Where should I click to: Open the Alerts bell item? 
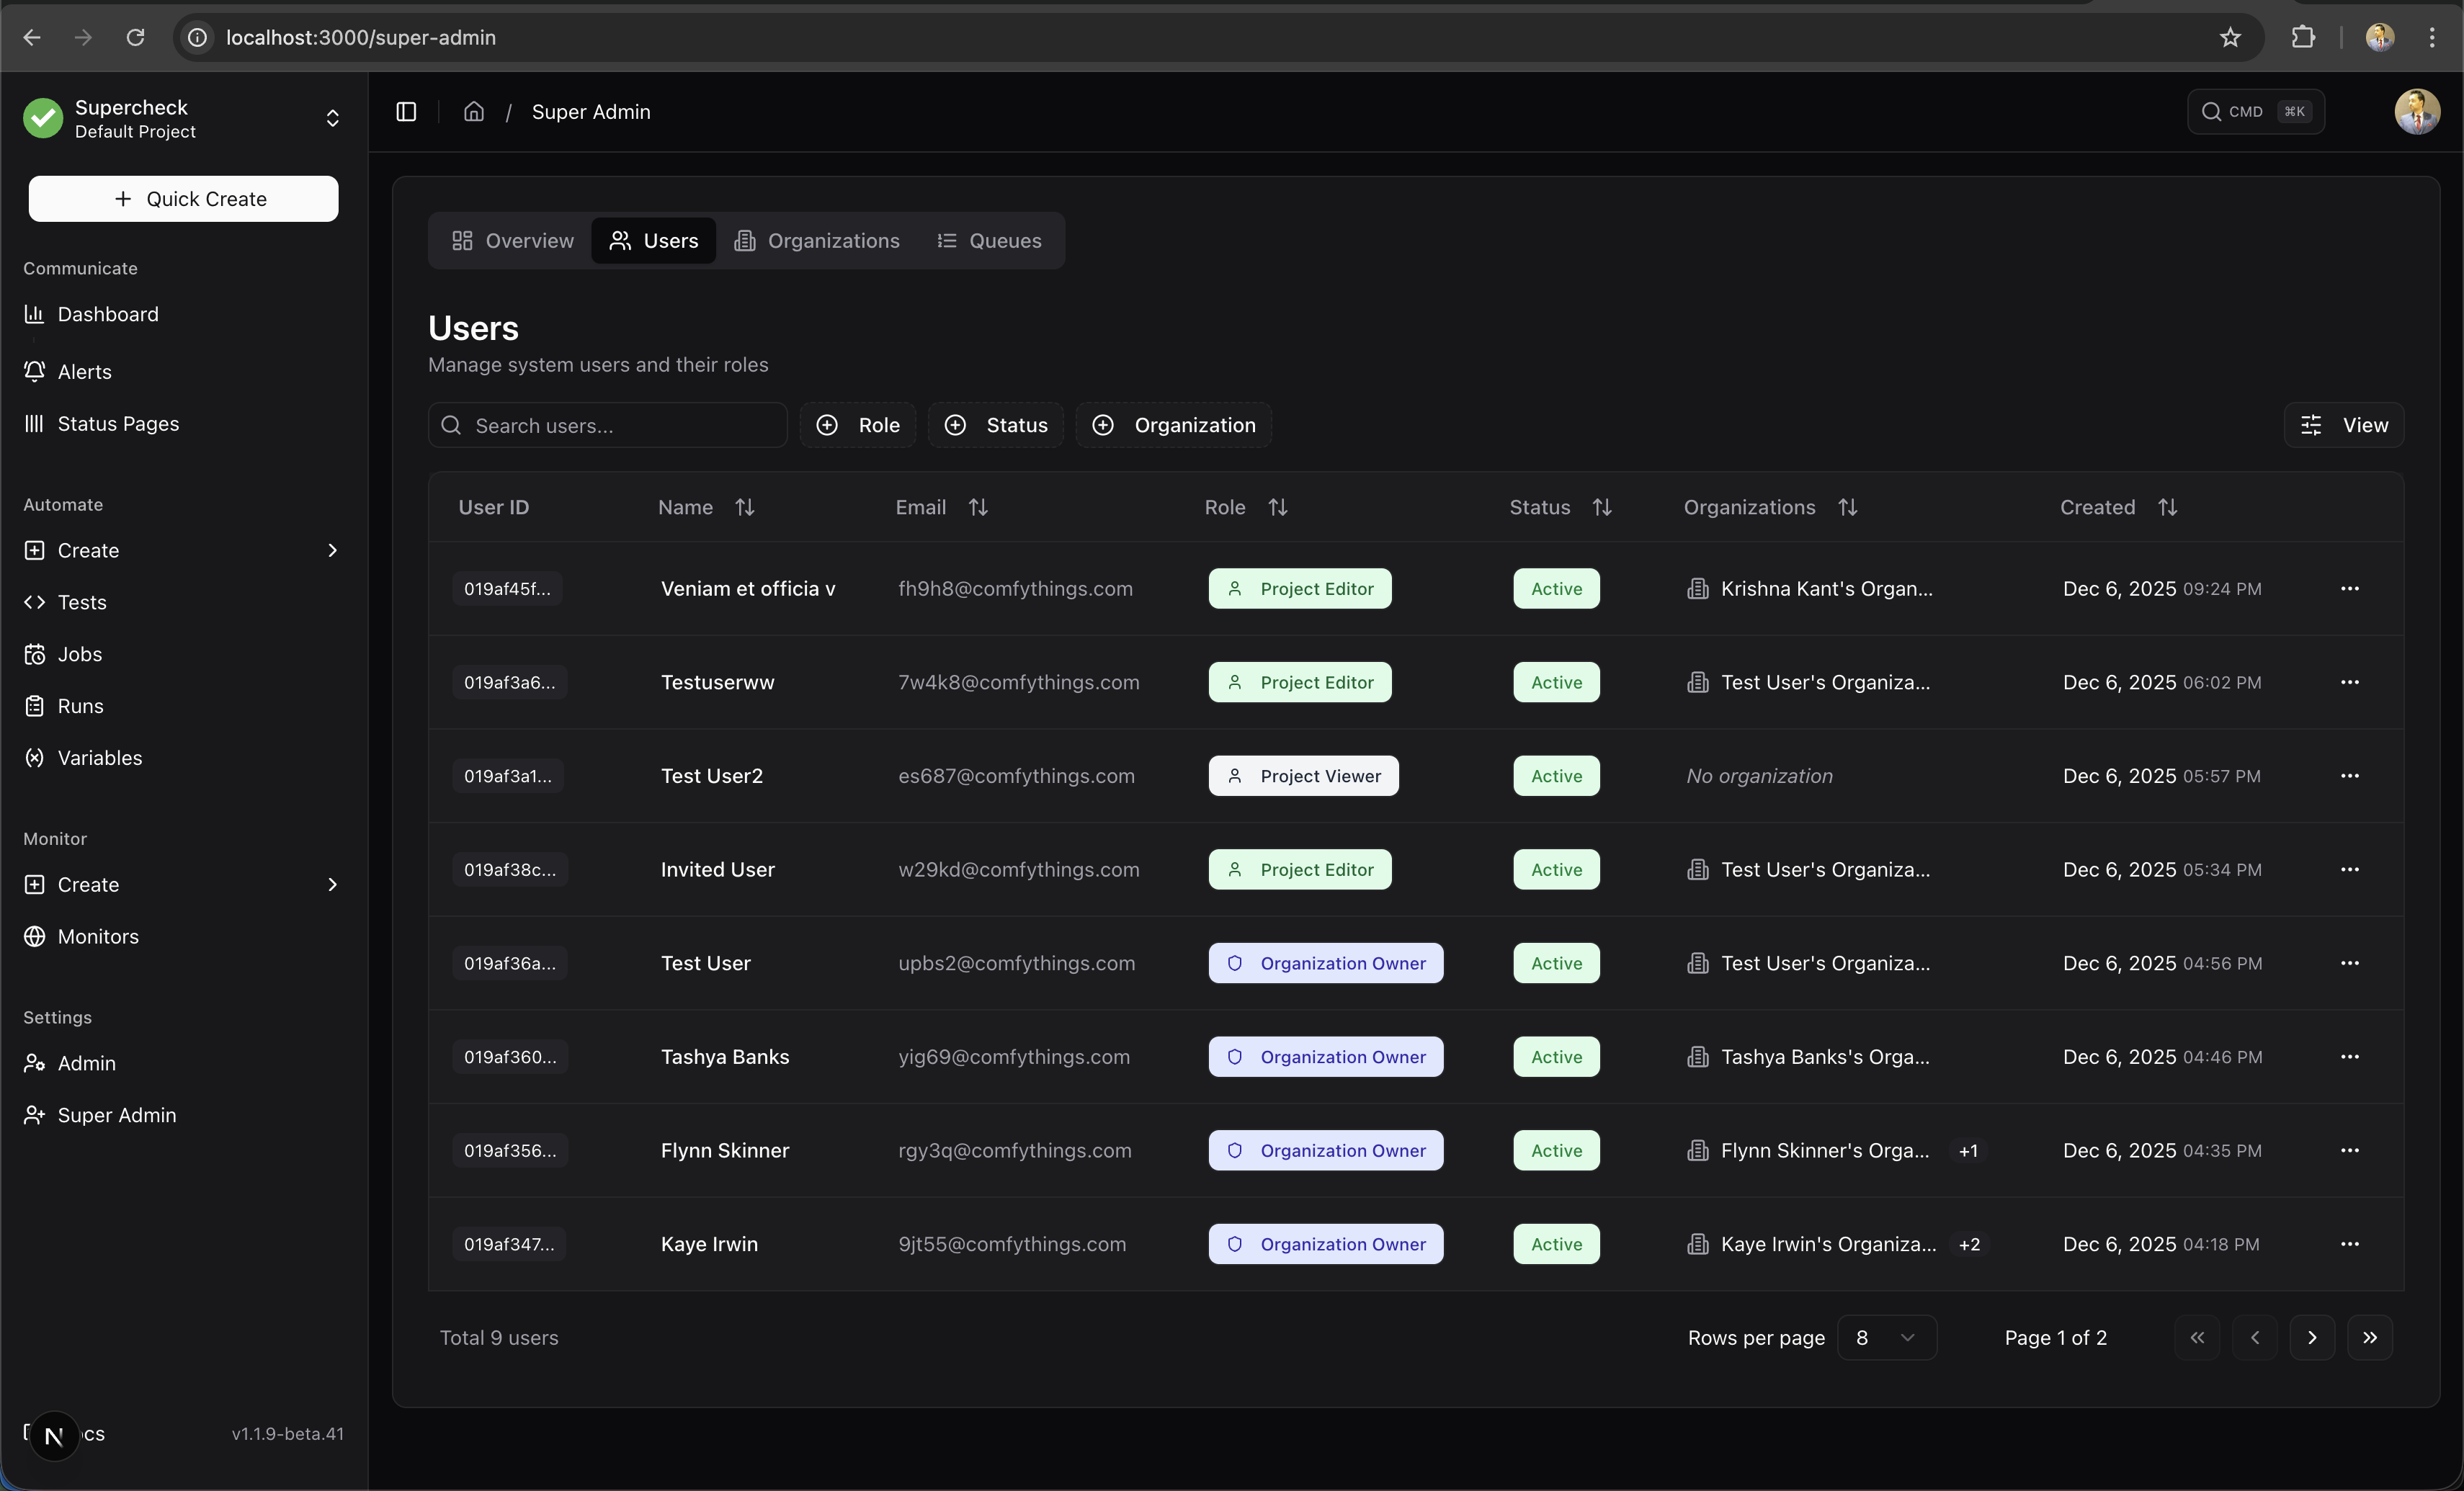(84, 372)
